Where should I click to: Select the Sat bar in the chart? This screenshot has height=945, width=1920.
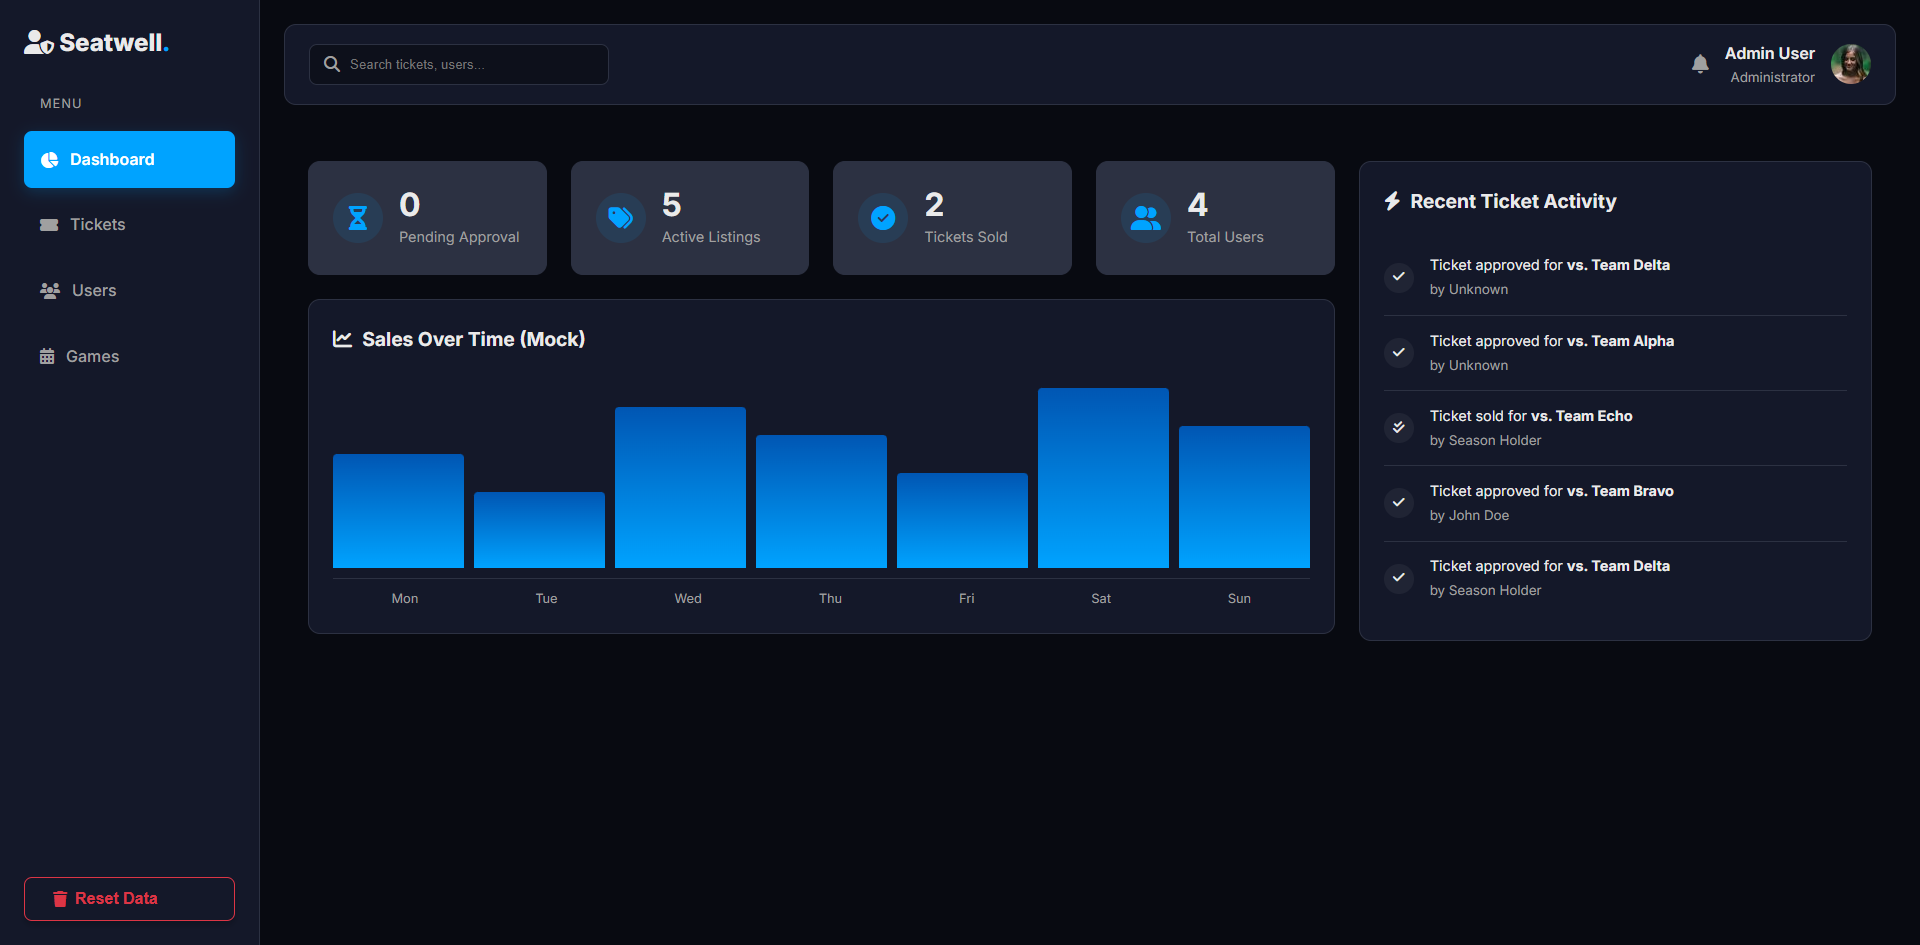[x=1103, y=478]
